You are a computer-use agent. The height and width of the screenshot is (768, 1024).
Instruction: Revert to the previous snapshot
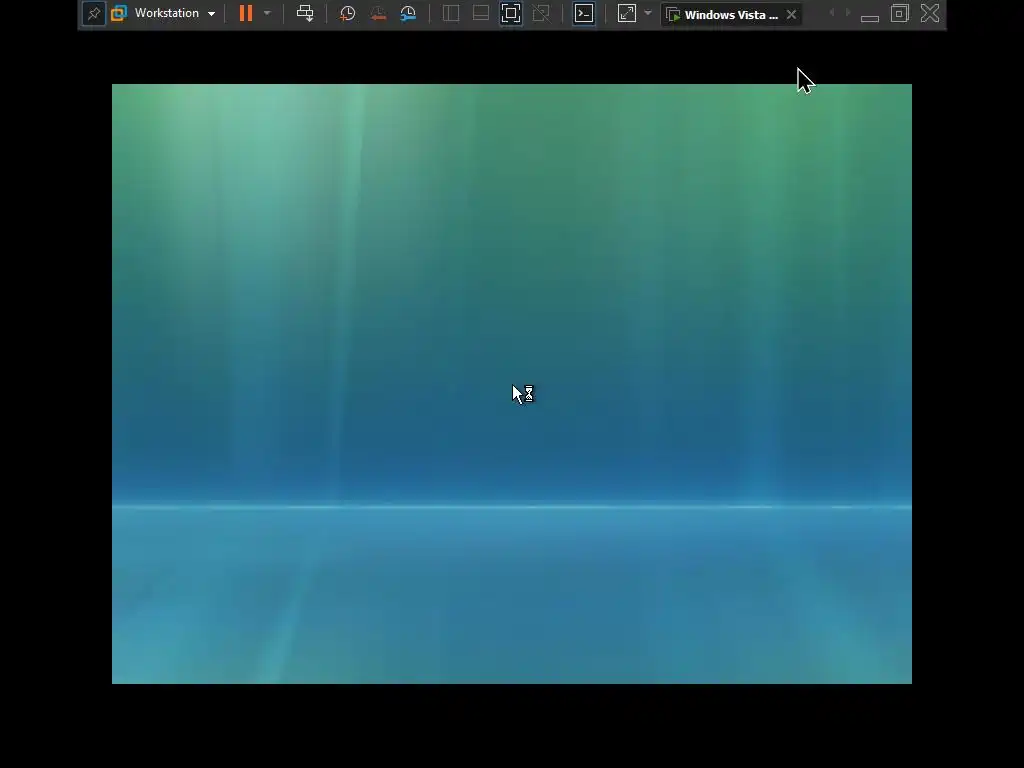[377, 13]
